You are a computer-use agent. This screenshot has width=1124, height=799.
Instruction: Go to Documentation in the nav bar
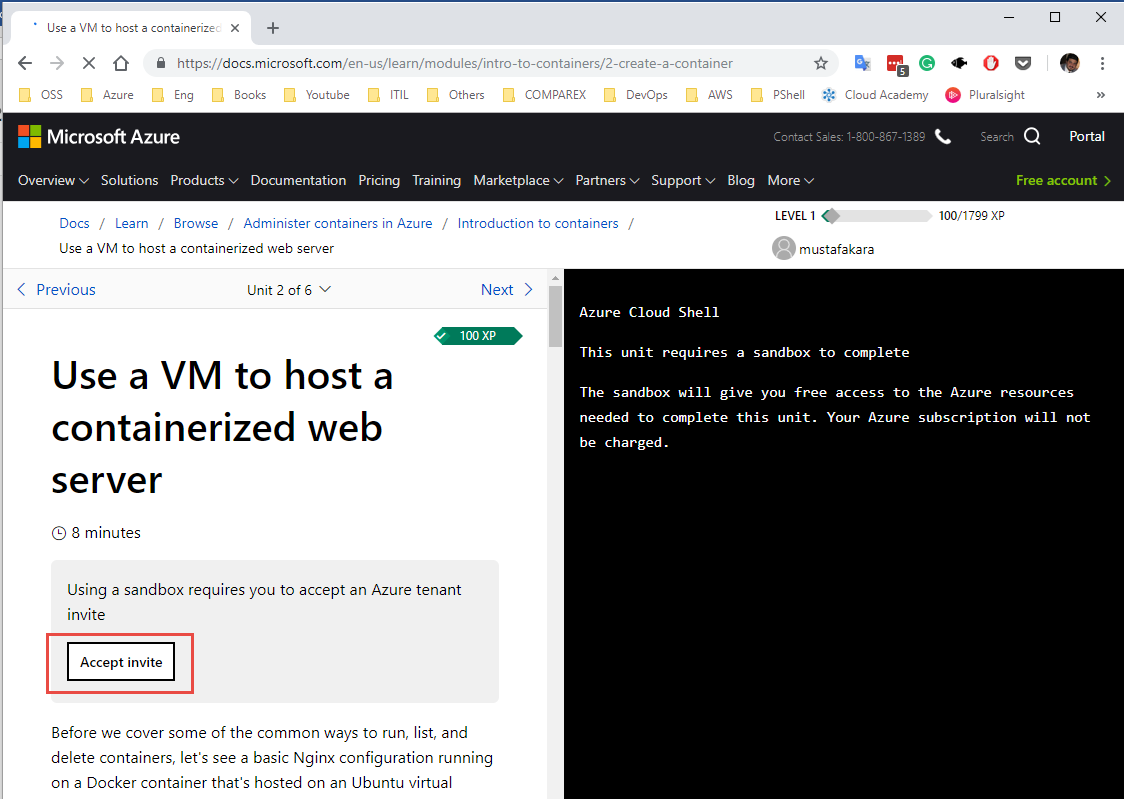click(x=298, y=181)
